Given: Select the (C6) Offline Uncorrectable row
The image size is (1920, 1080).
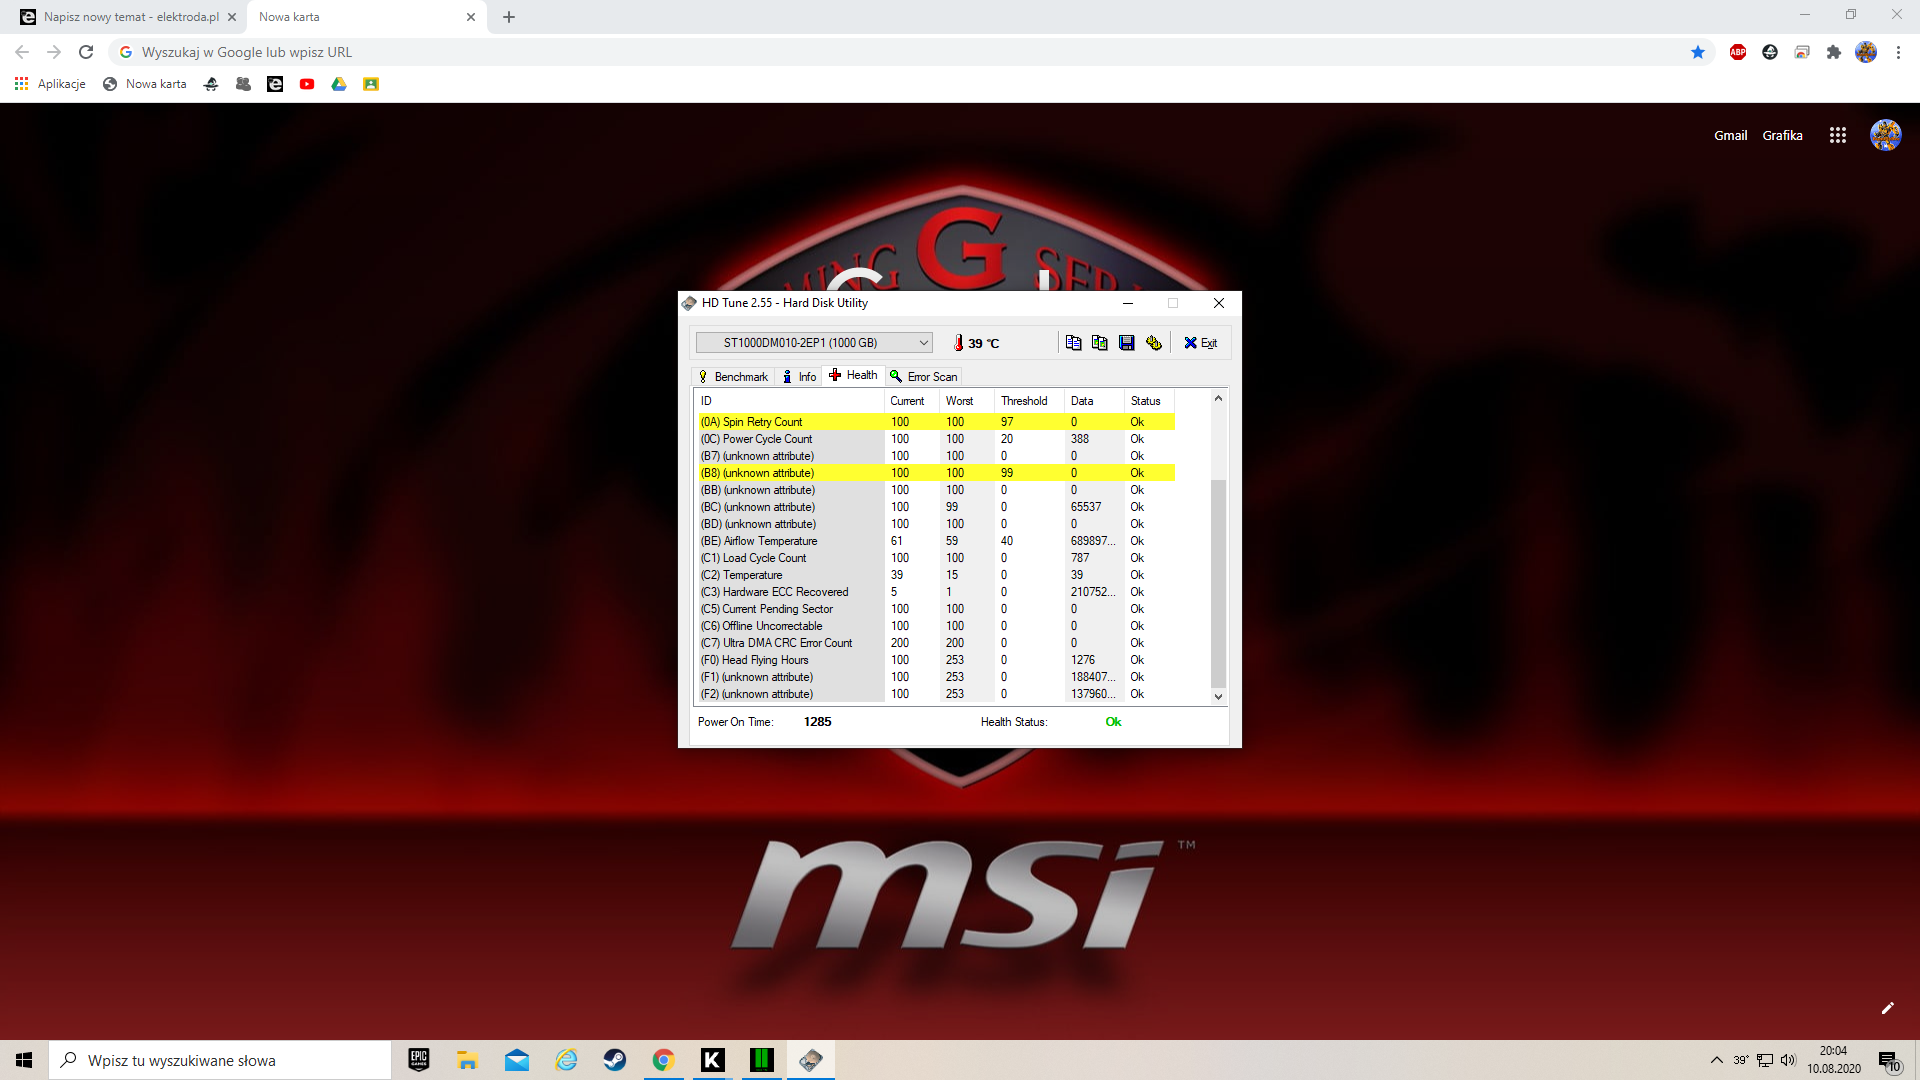Looking at the screenshot, I should [936, 626].
